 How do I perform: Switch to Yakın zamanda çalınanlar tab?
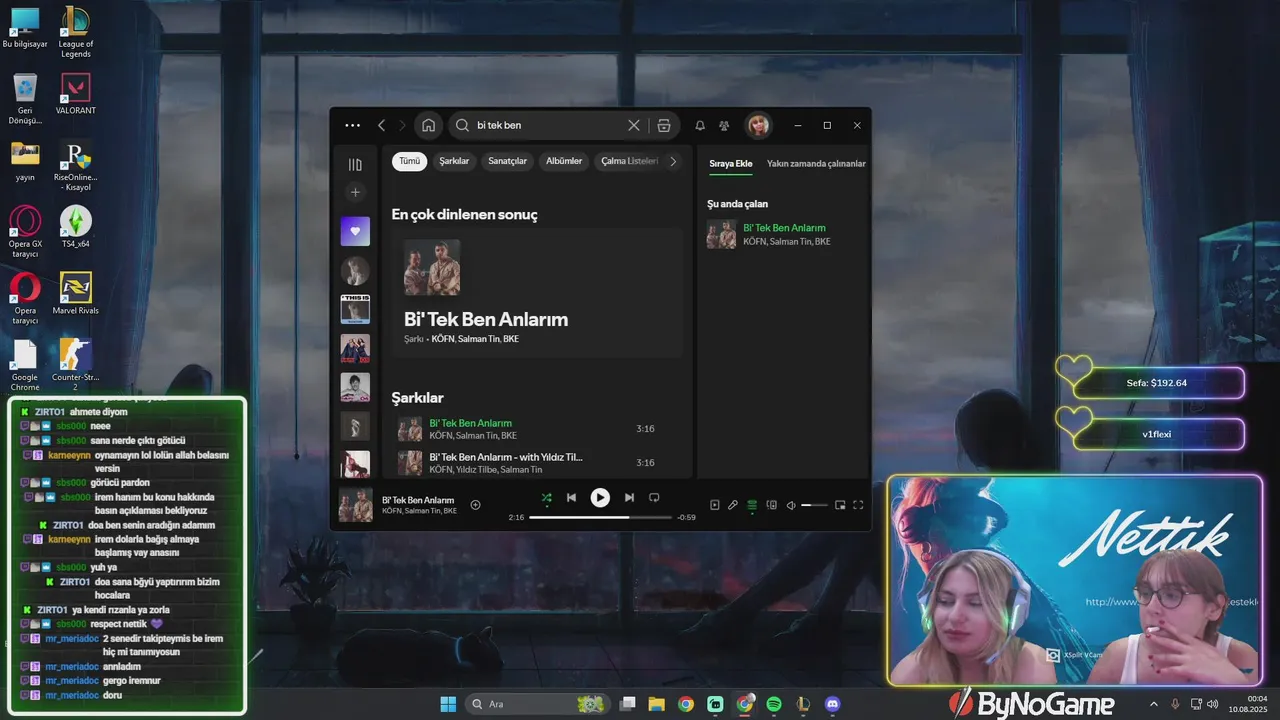tap(816, 163)
